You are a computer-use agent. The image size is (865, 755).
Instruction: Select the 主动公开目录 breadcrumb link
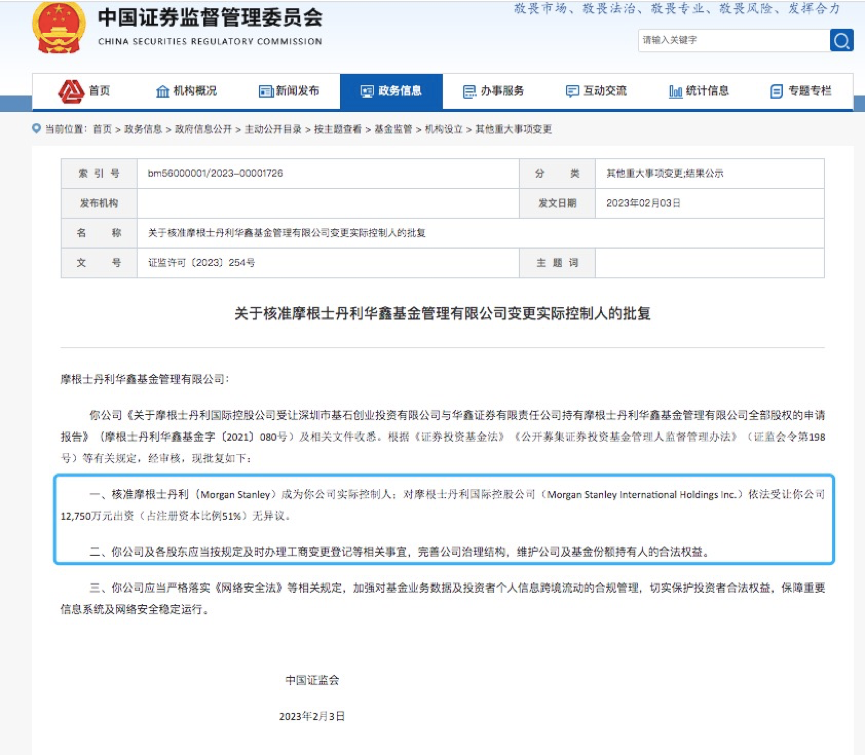pos(273,129)
